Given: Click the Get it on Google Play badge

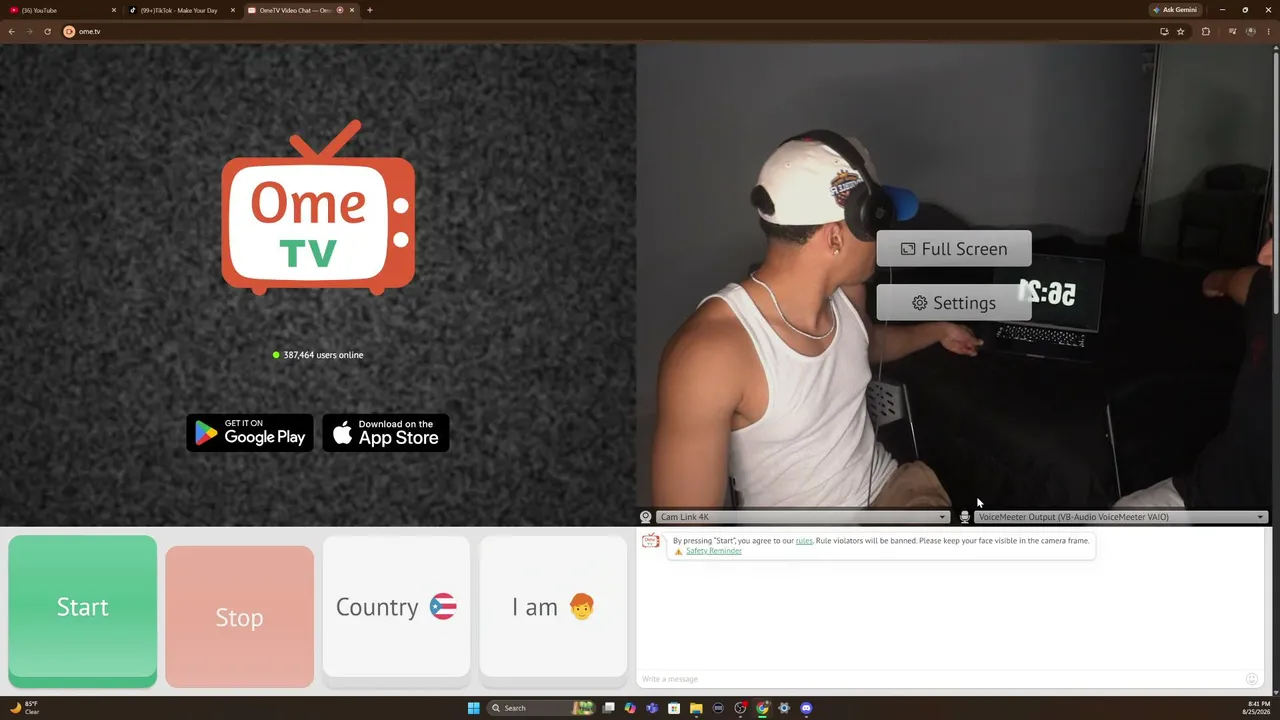Looking at the screenshot, I should (250, 433).
